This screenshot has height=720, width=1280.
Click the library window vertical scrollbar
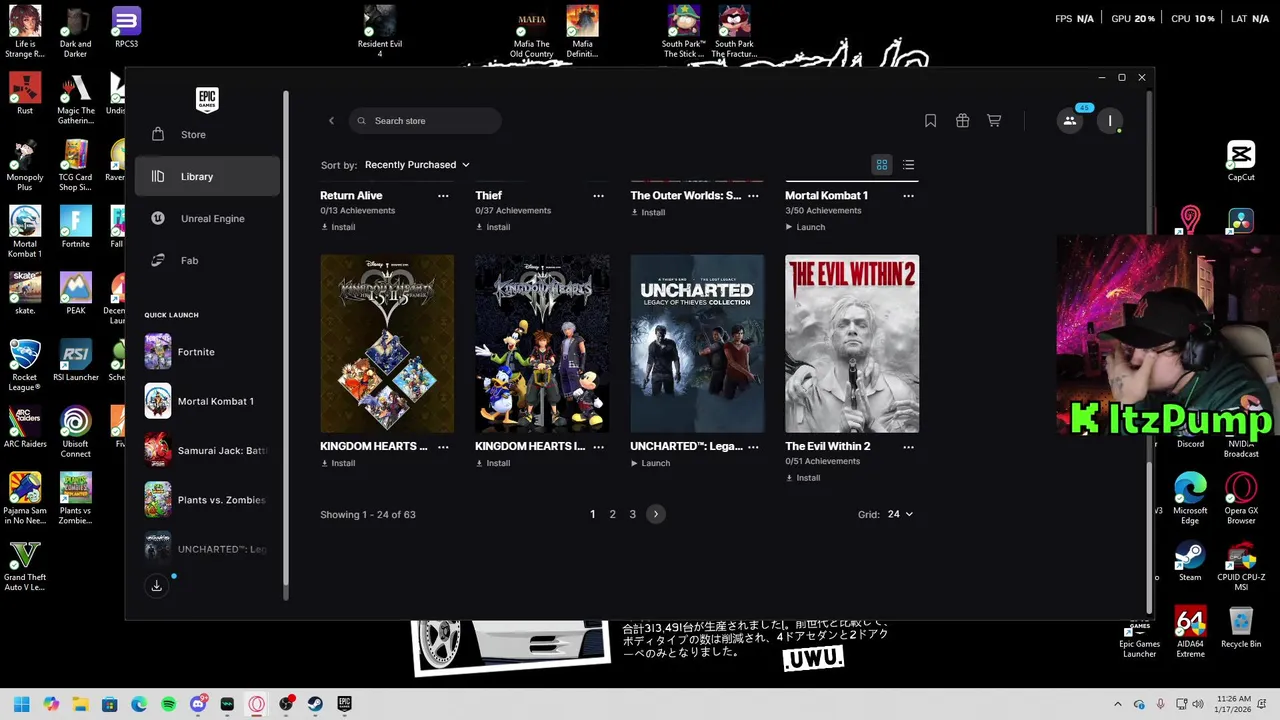(1149, 536)
